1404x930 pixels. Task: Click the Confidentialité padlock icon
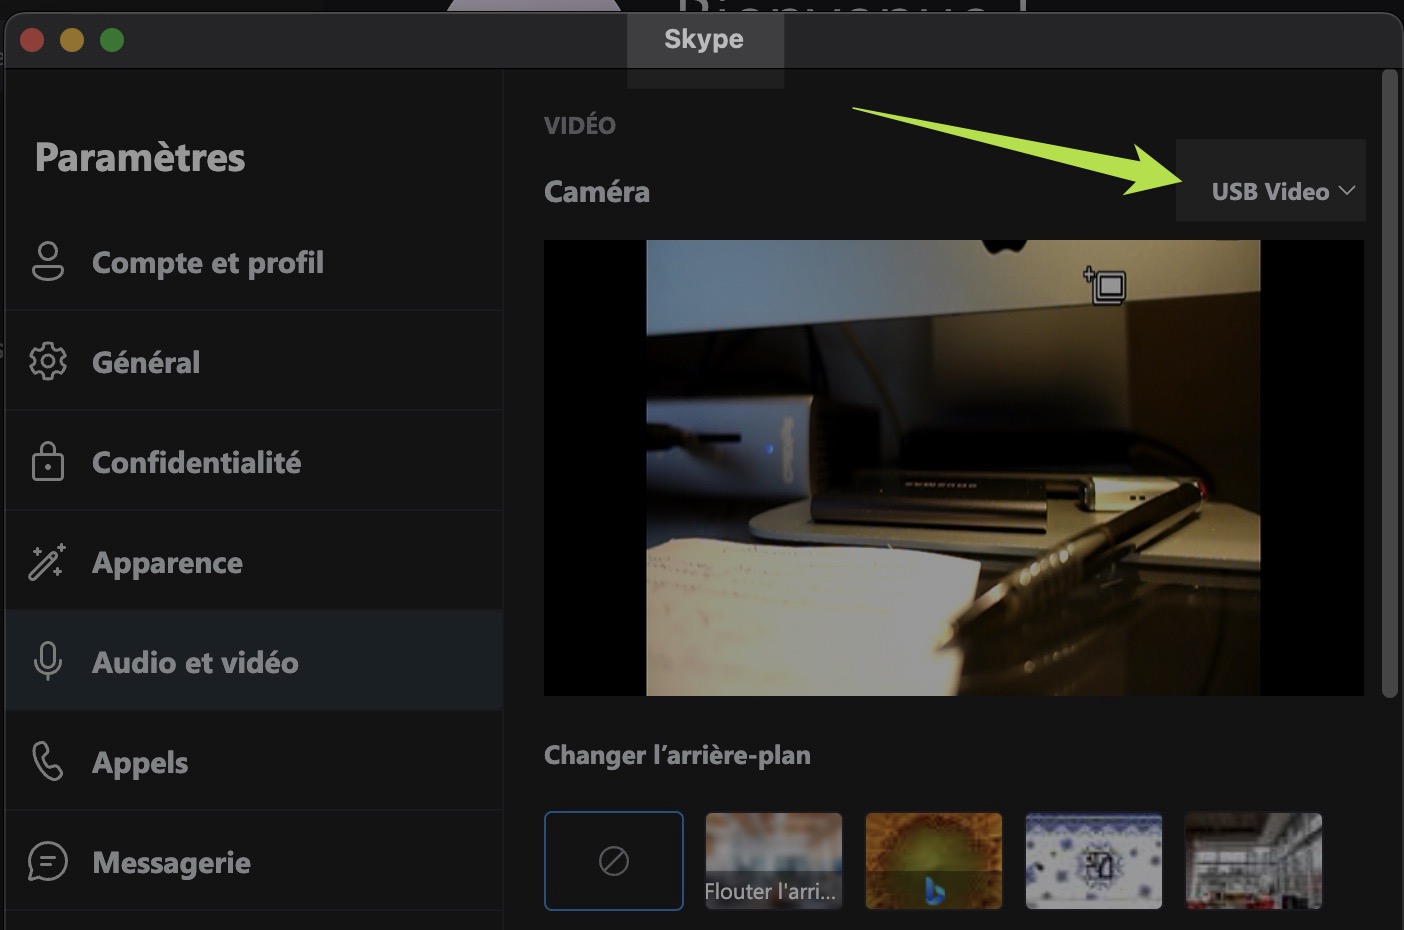(48, 461)
